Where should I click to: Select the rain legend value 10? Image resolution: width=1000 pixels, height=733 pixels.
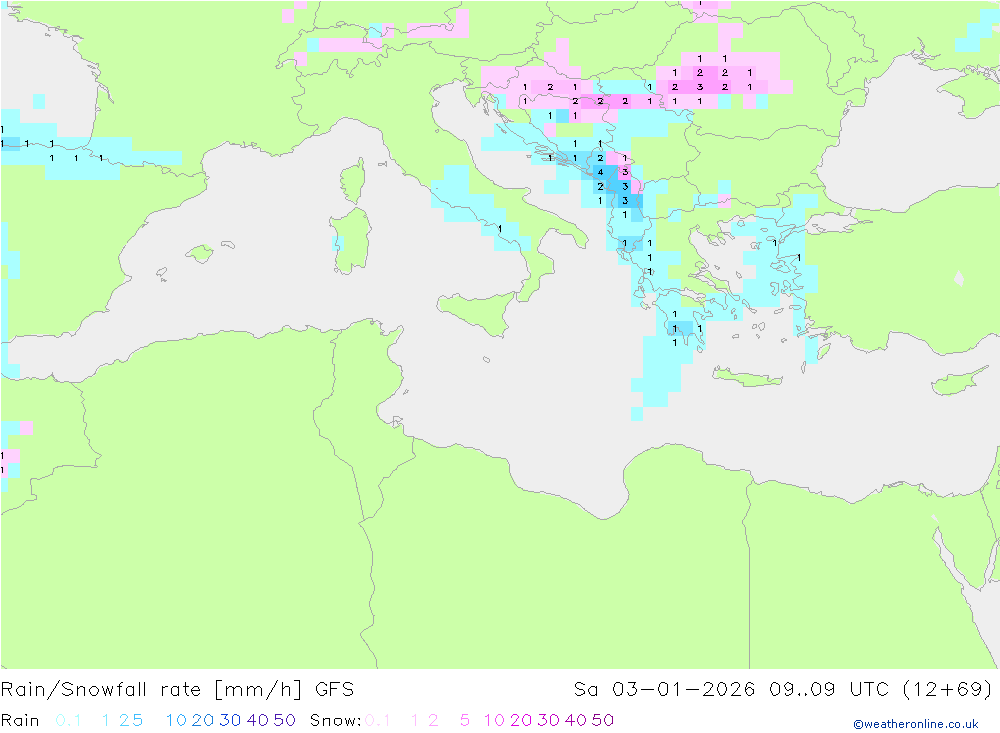[176, 720]
